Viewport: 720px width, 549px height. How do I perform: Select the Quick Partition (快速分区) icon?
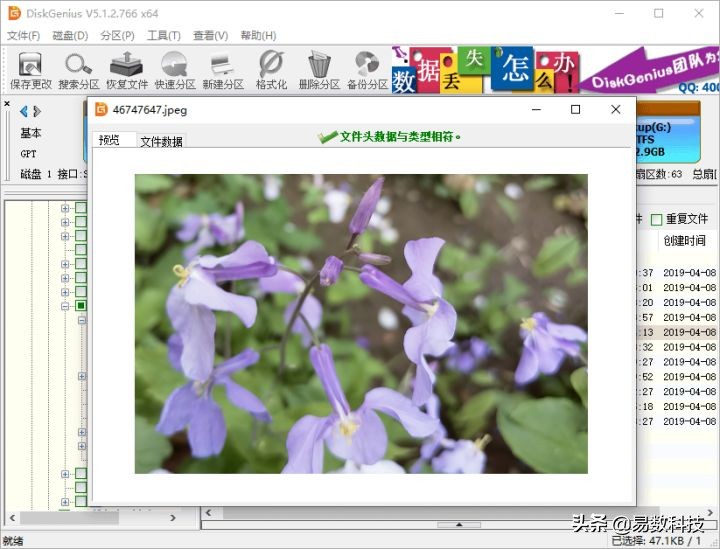tap(175, 70)
